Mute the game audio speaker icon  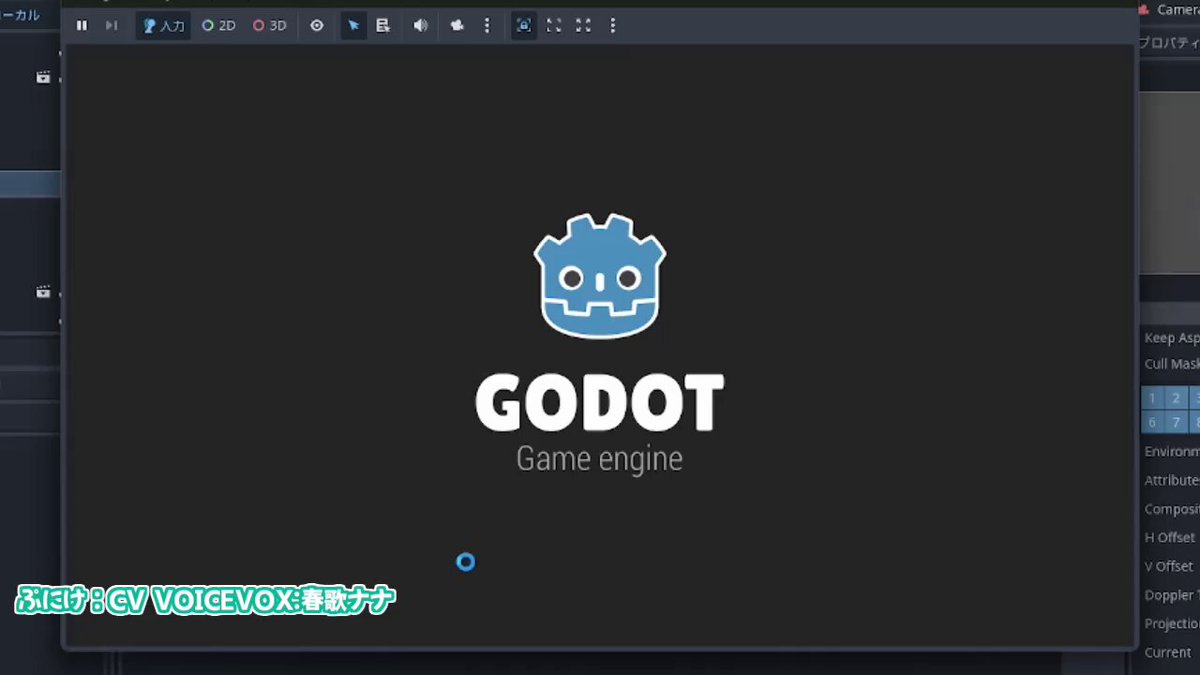point(420,26)
